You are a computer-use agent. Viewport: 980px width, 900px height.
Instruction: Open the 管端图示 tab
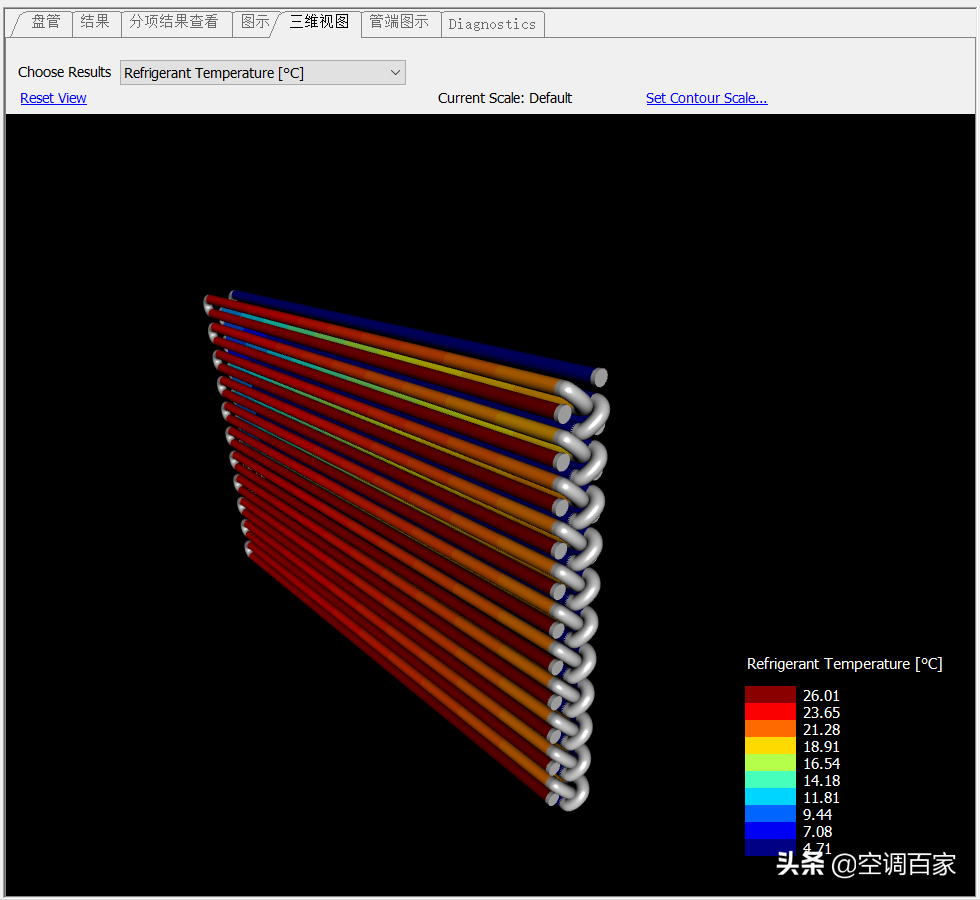pos(400,22)
